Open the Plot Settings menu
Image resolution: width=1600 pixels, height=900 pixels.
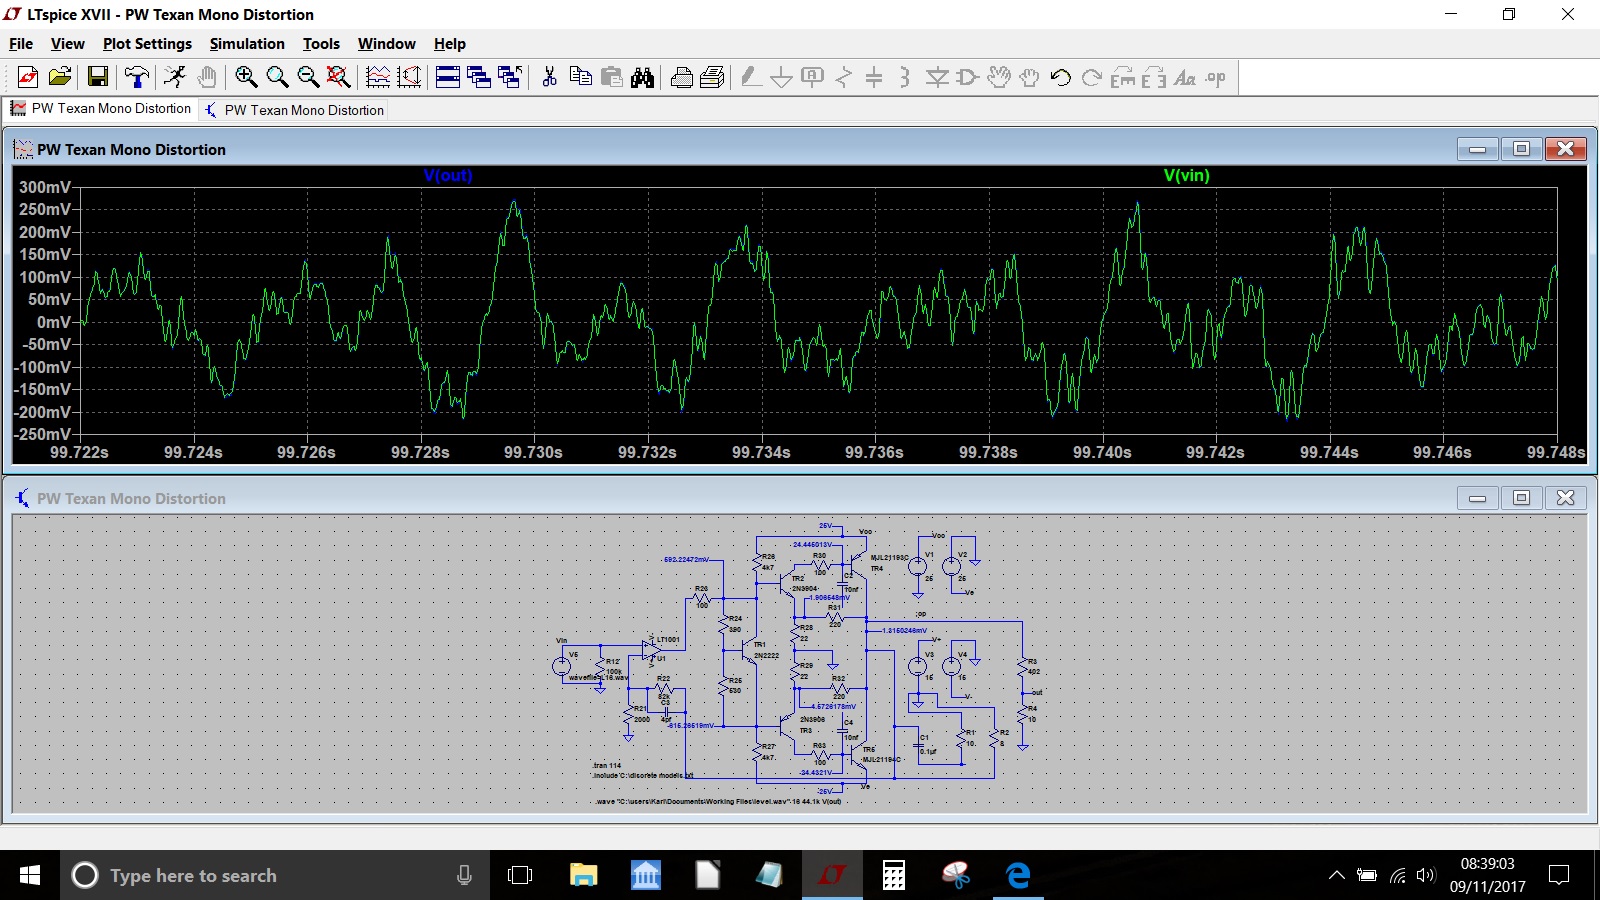pyautogui.click(x=147, y=44)
